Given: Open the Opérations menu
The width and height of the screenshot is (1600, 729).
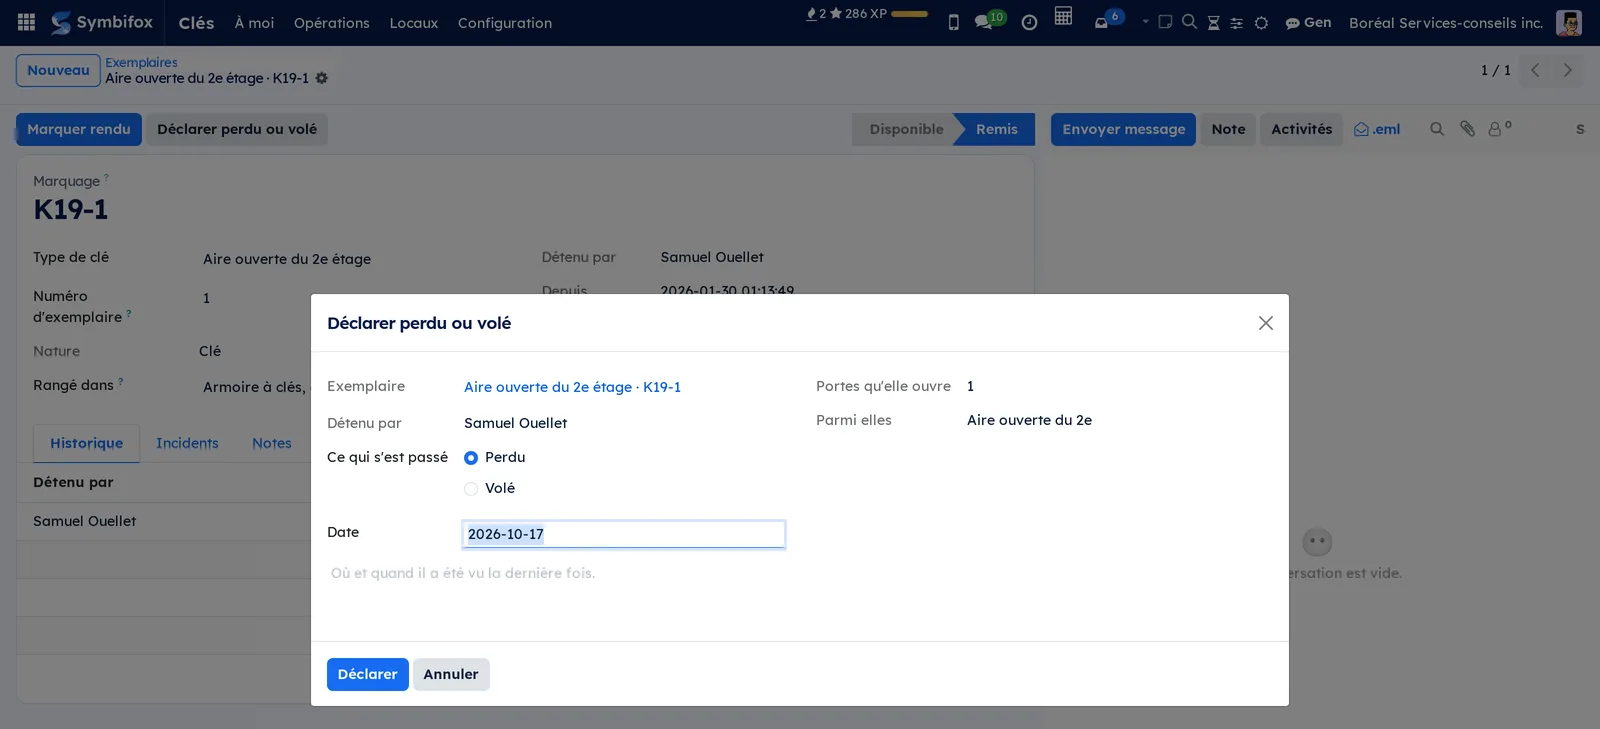Looking at the screenshot, I should [331, 23].
